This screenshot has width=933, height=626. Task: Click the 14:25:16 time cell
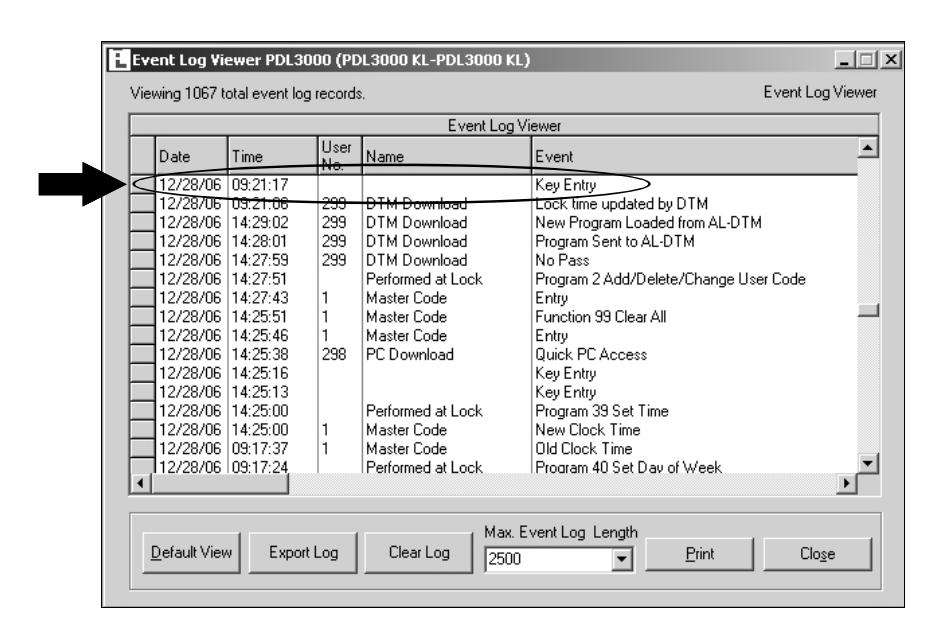point(259,373)
